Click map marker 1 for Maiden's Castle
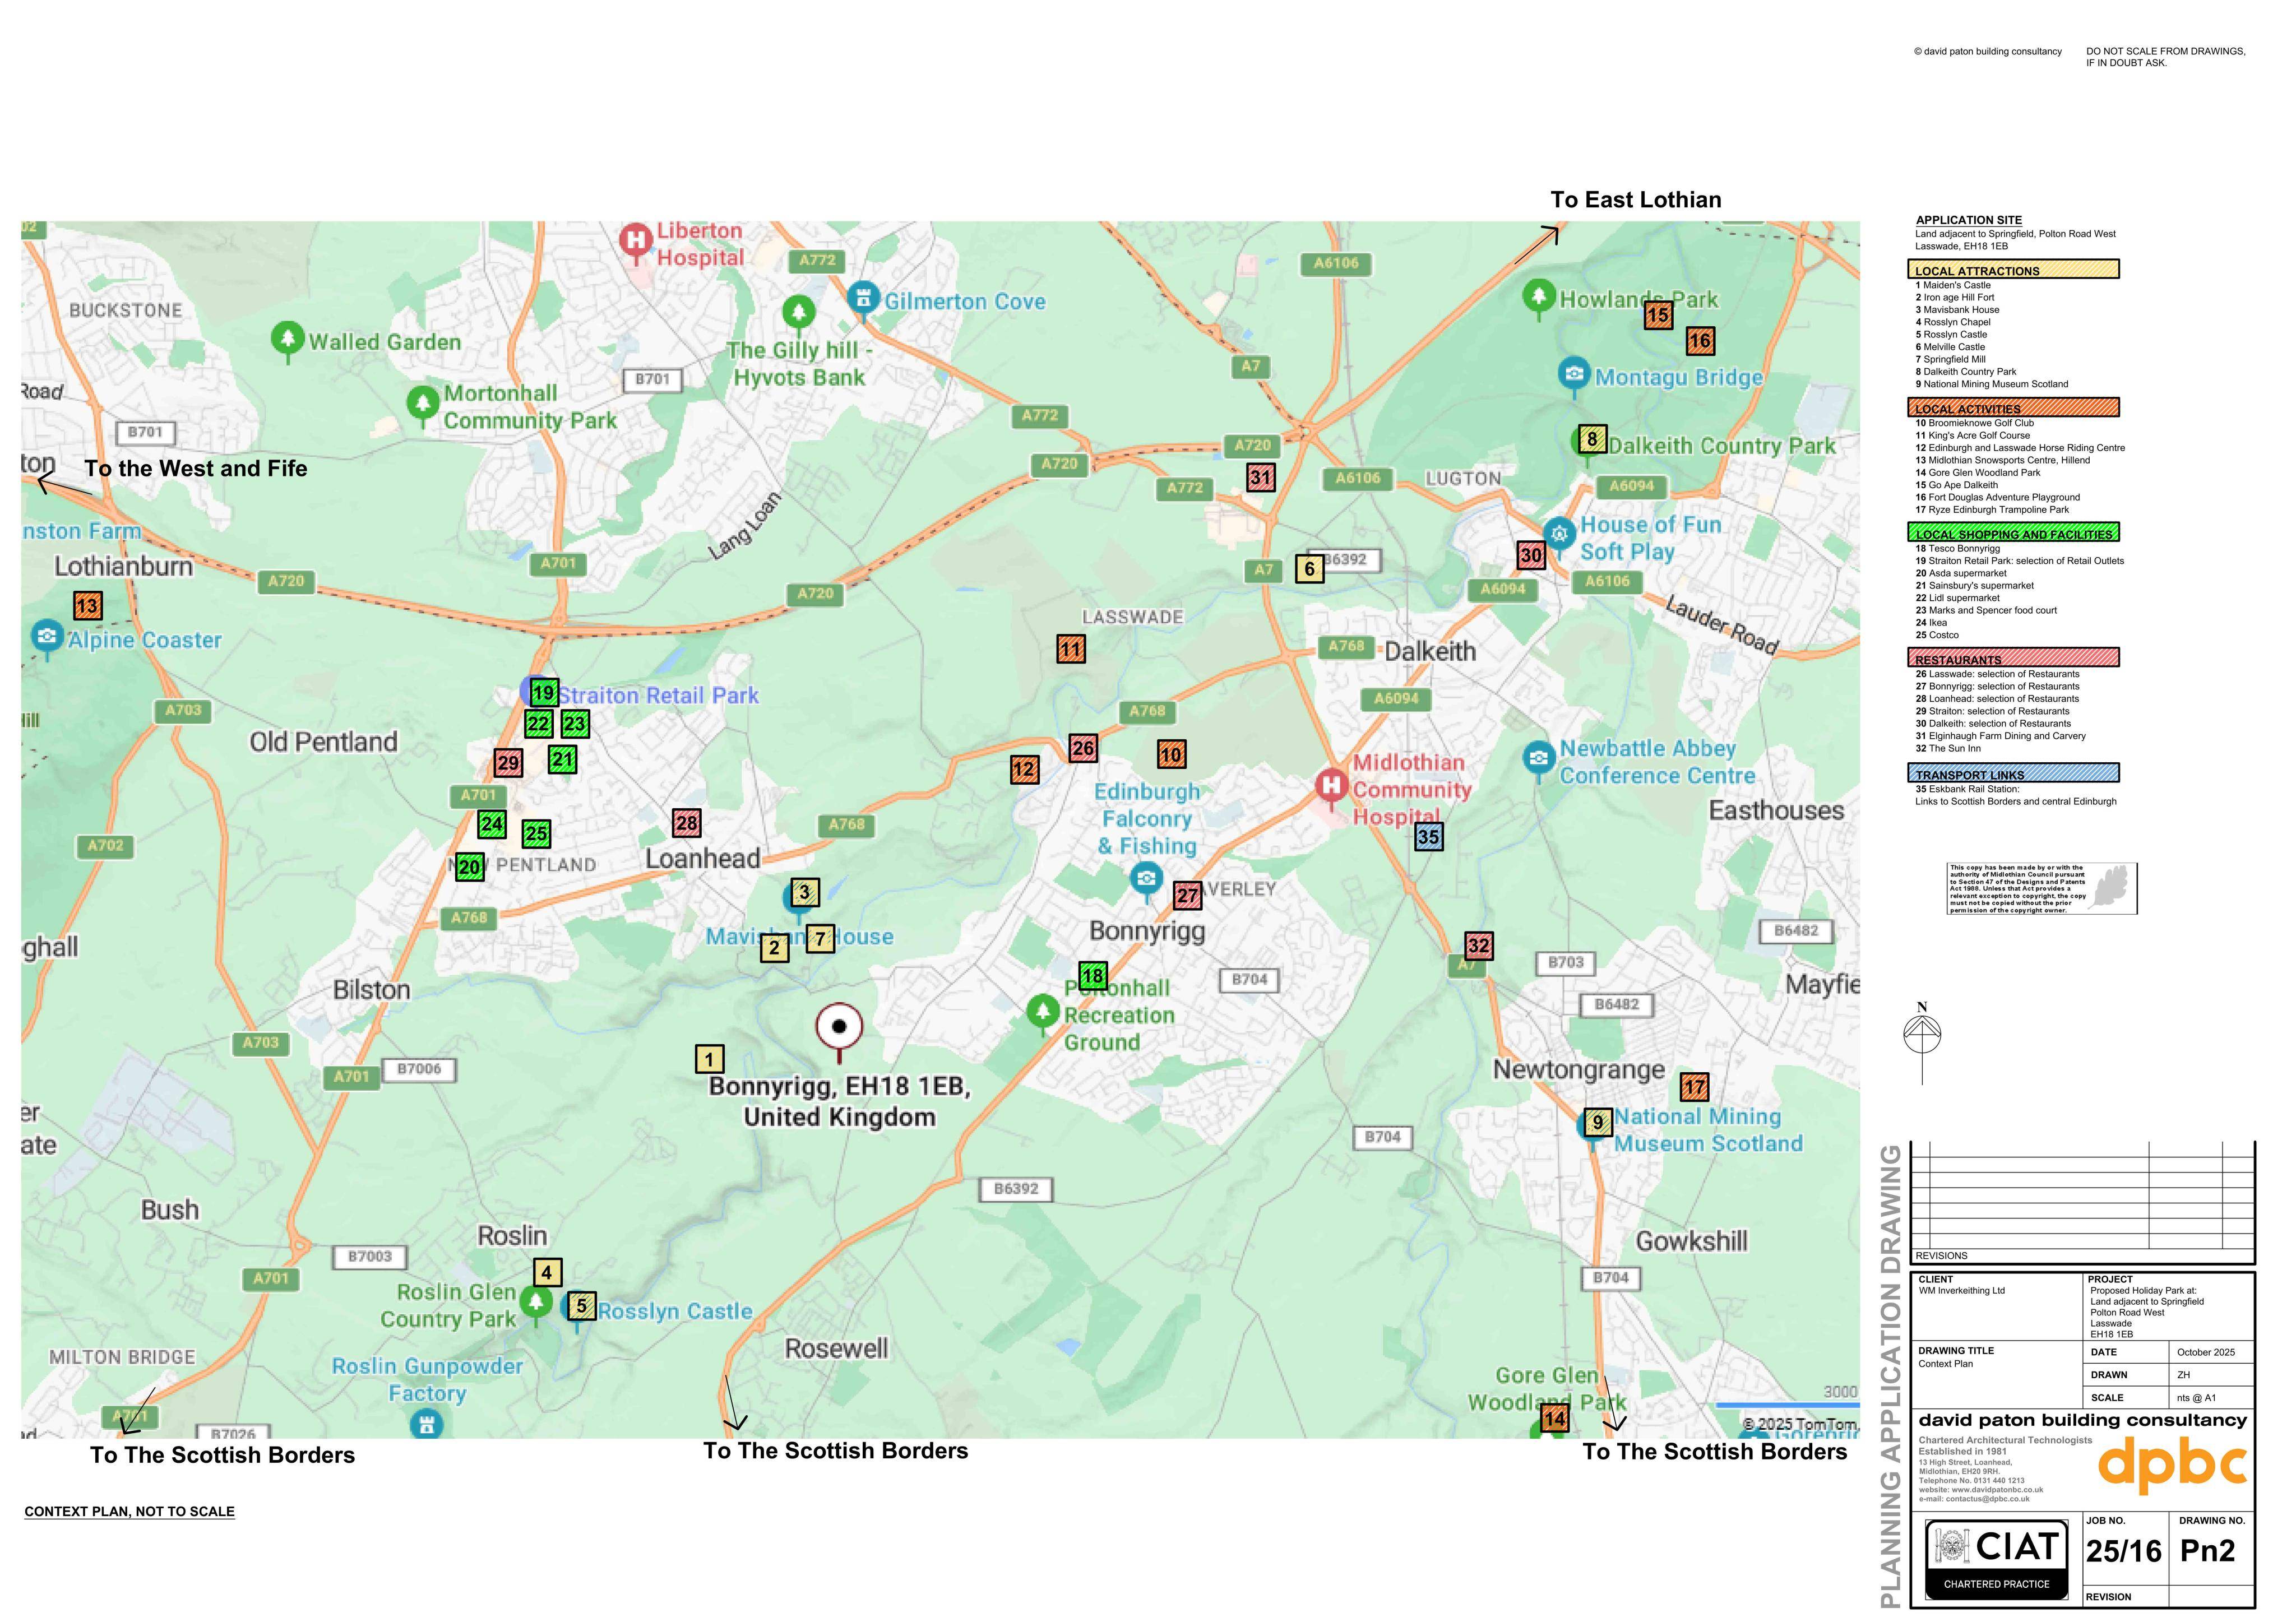 [x=709, y=1059]
